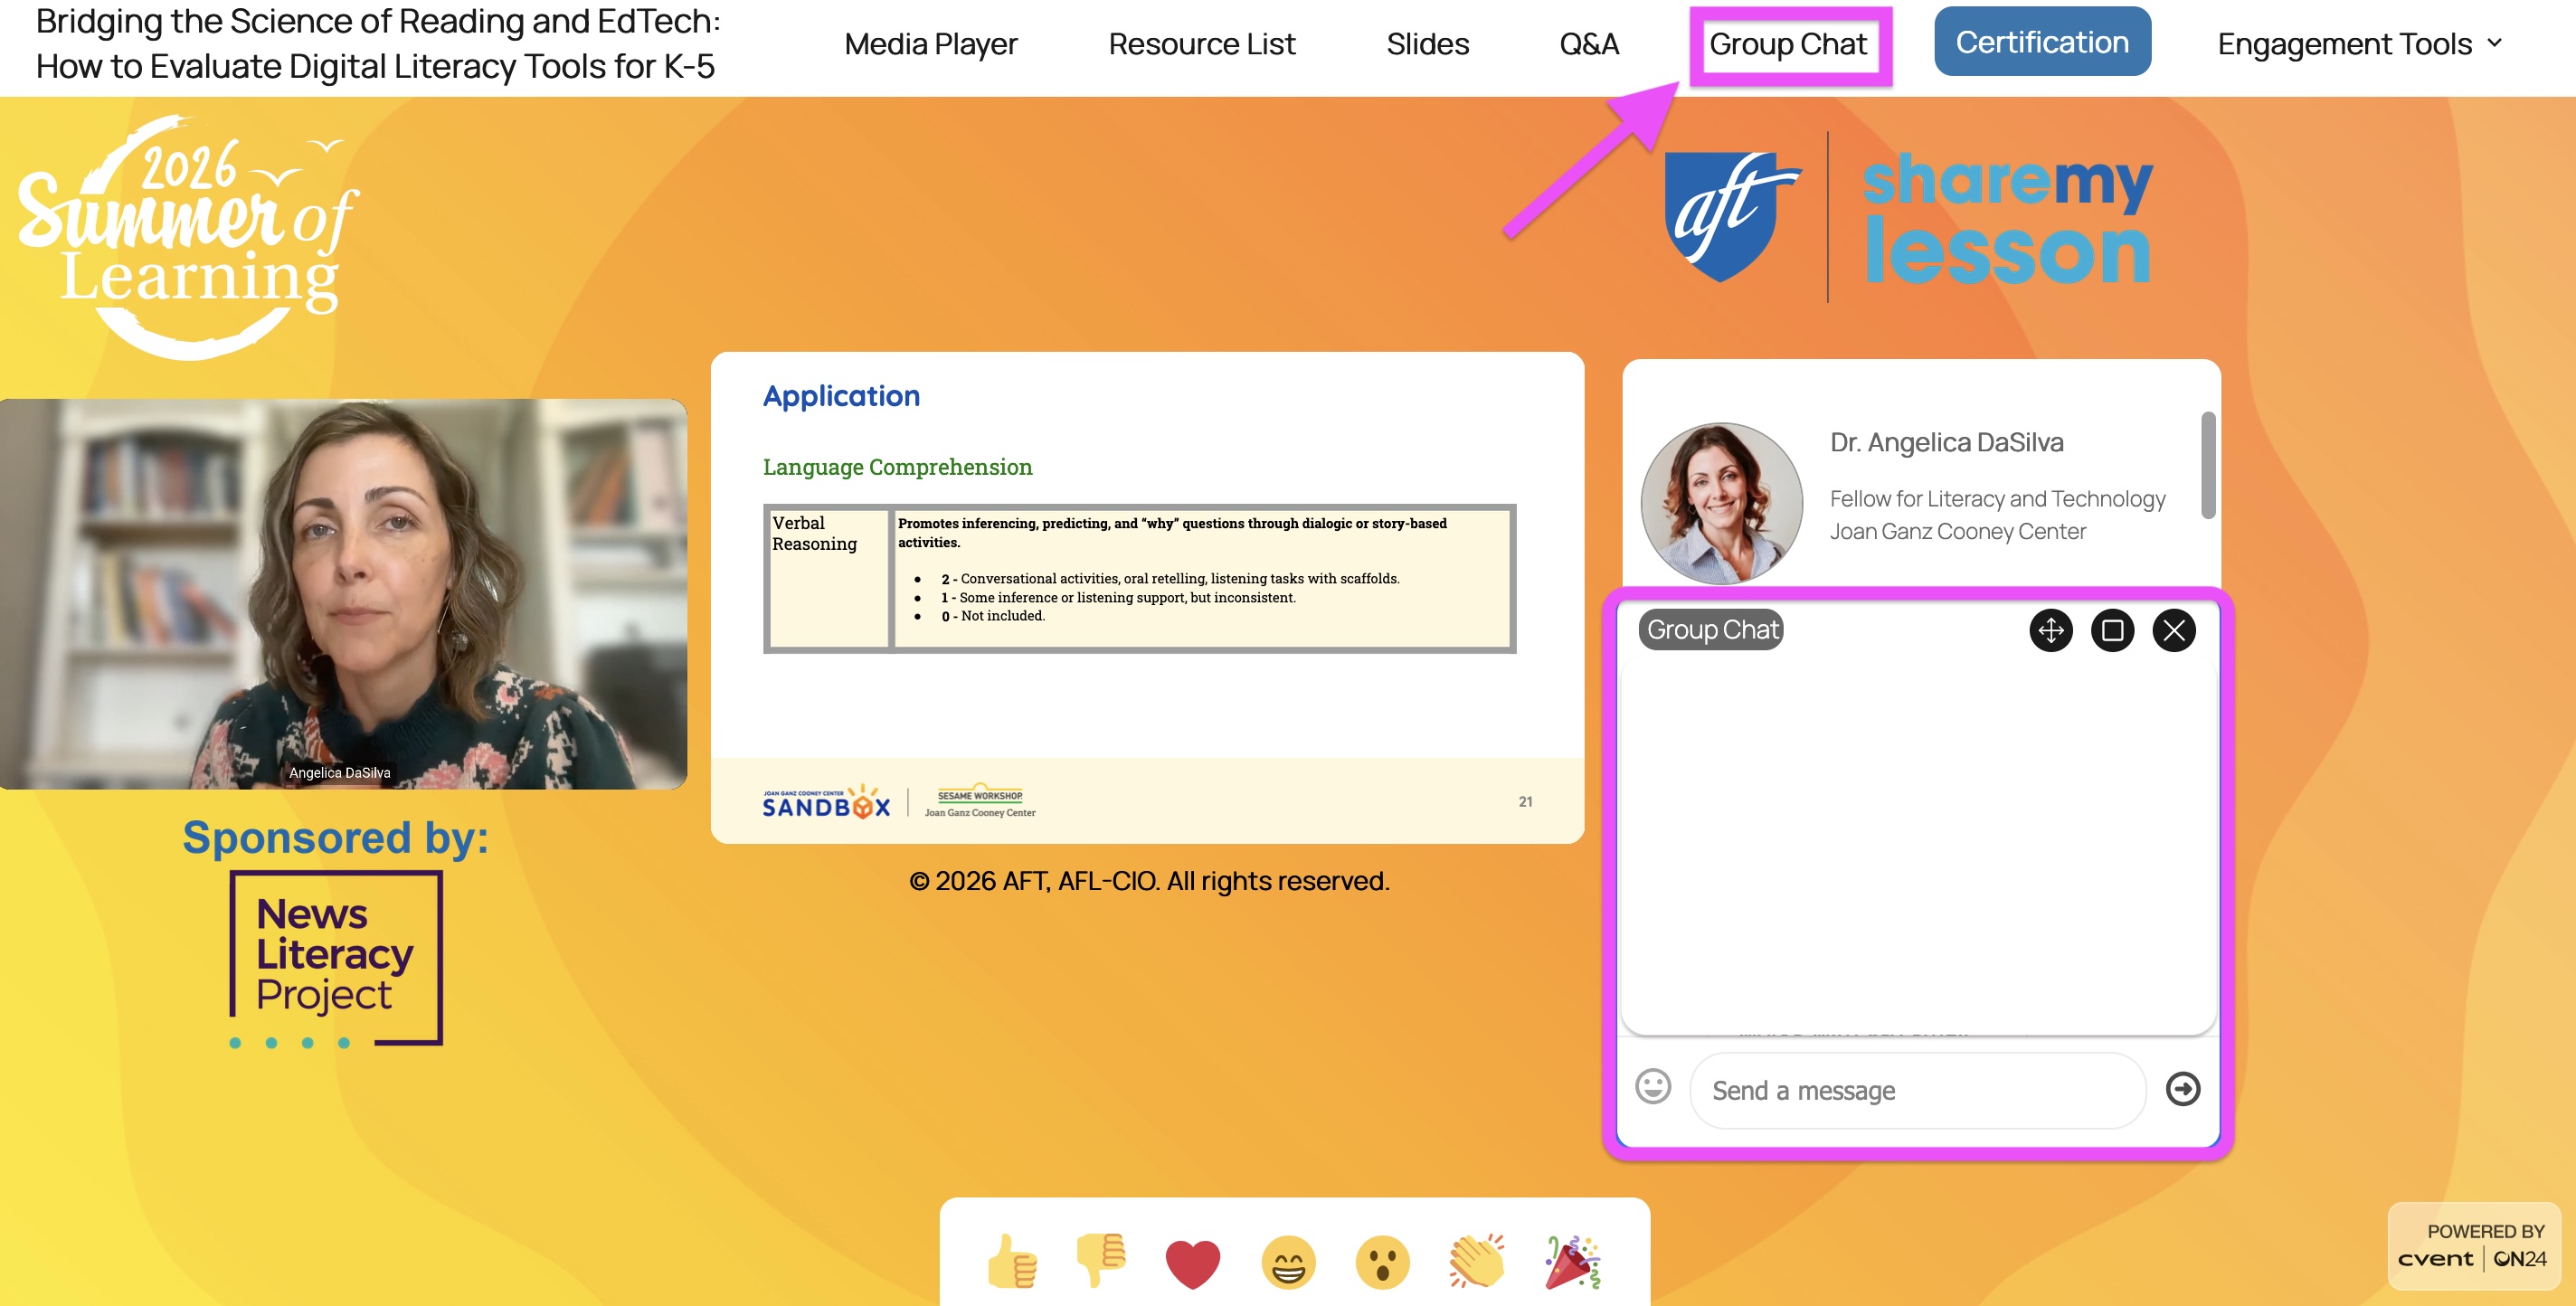Open the Resource List tab
Viewport: 2576px width, 1306px height.
[x=1201, y=44]
